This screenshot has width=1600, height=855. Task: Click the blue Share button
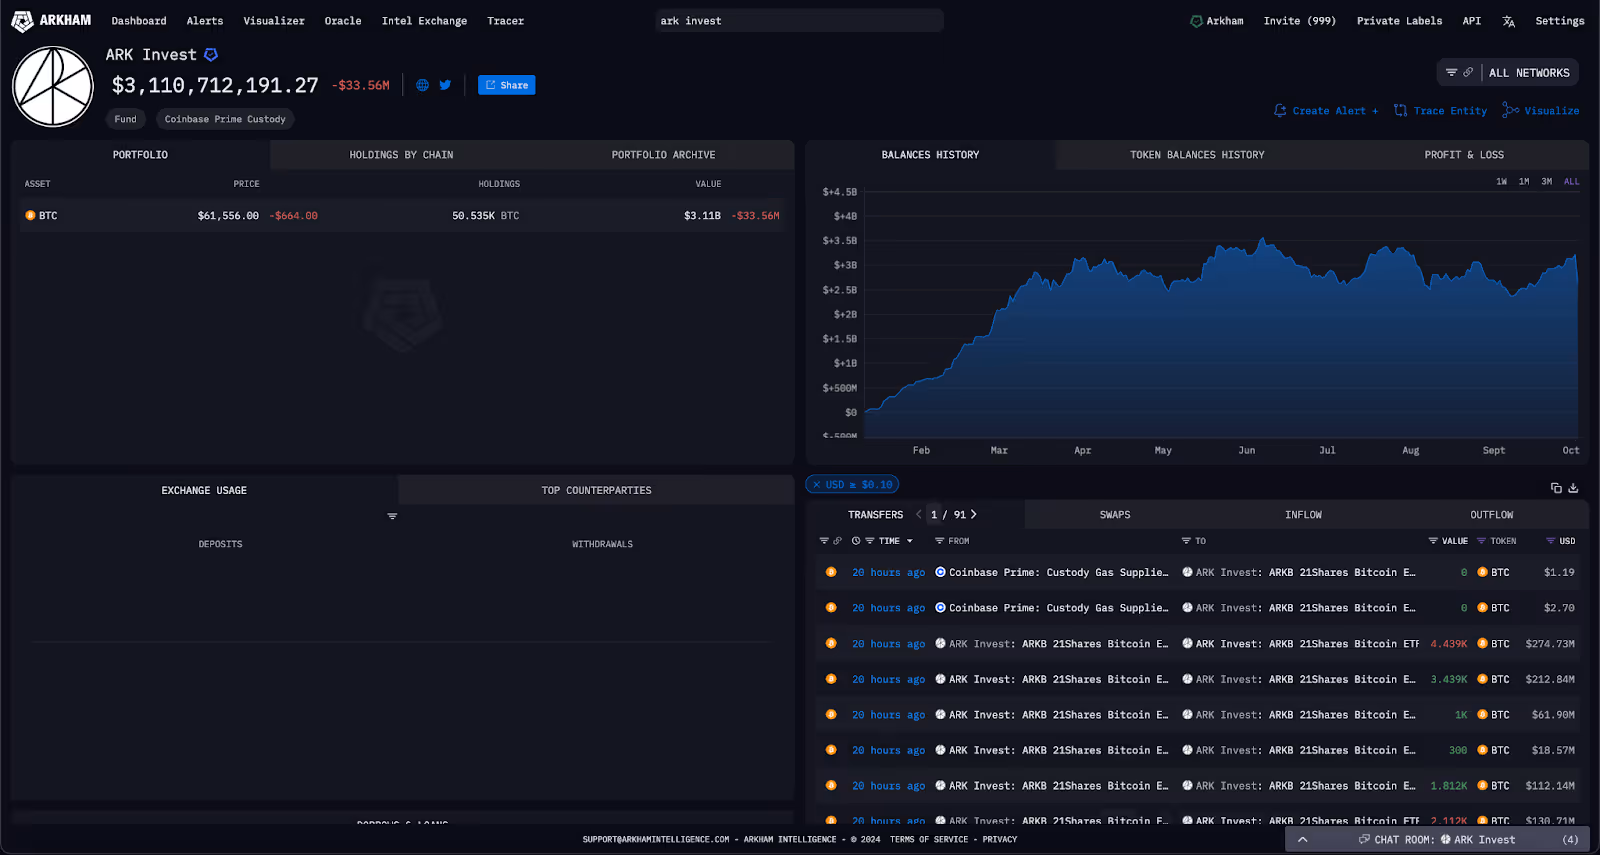click(507, 85)
